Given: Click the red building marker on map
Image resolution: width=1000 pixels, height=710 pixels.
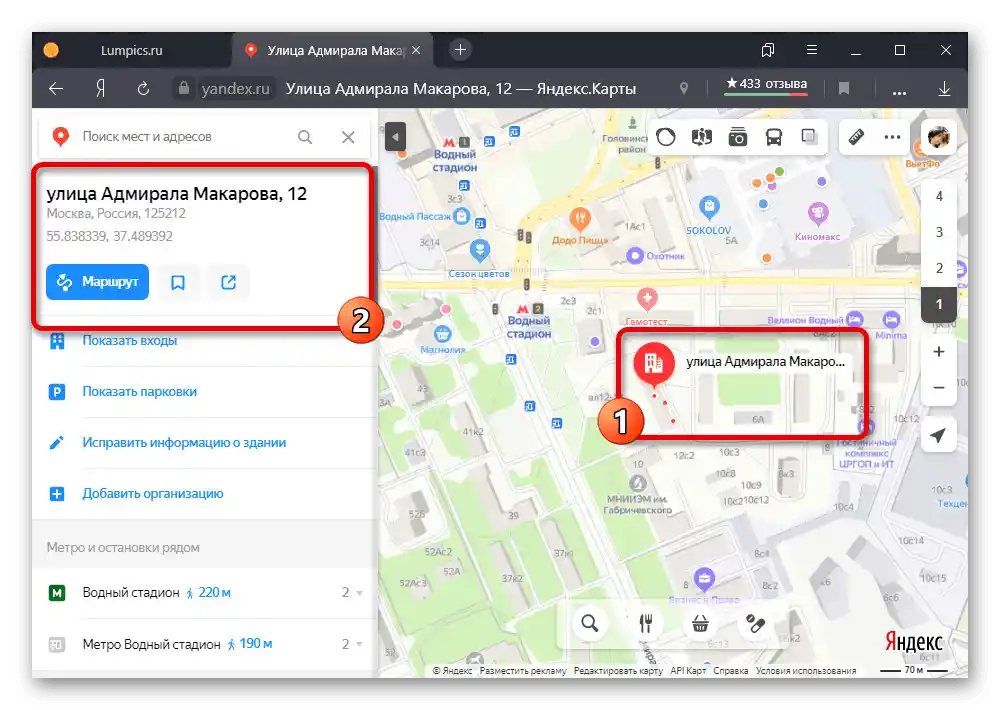Looking at the screenshot, I should 654,363.
